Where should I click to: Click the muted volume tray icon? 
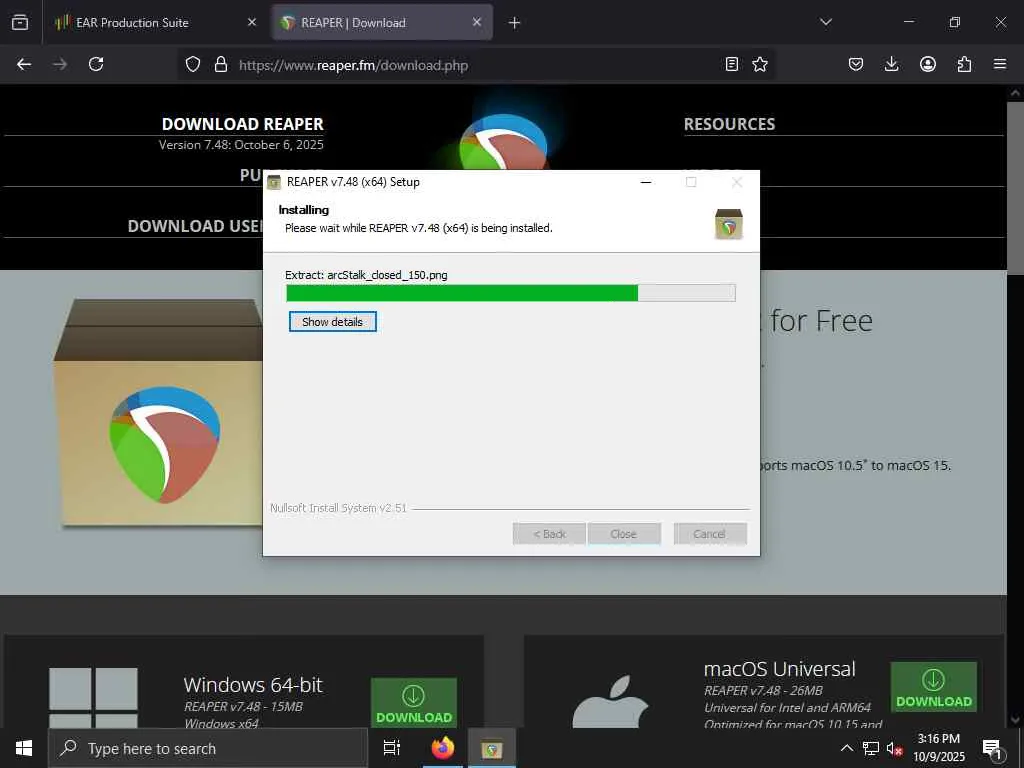coord(894,748)
